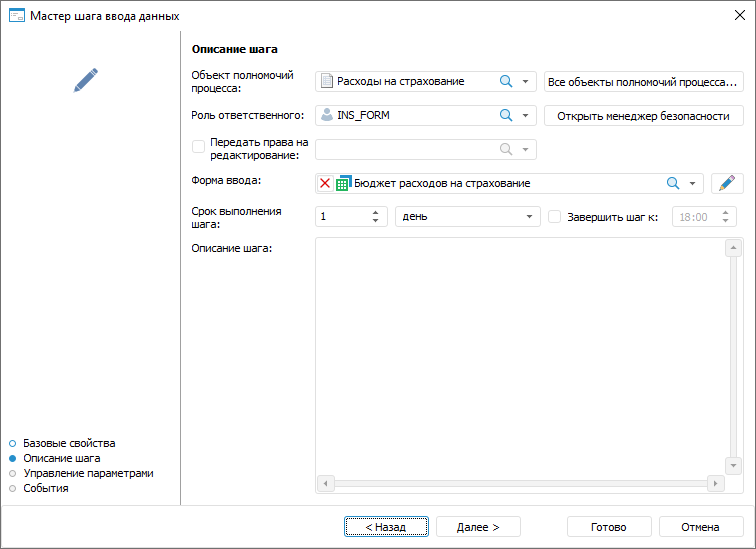
Task: Click "Открыть менеджер безопасности" button
Action: pos(643,115)
